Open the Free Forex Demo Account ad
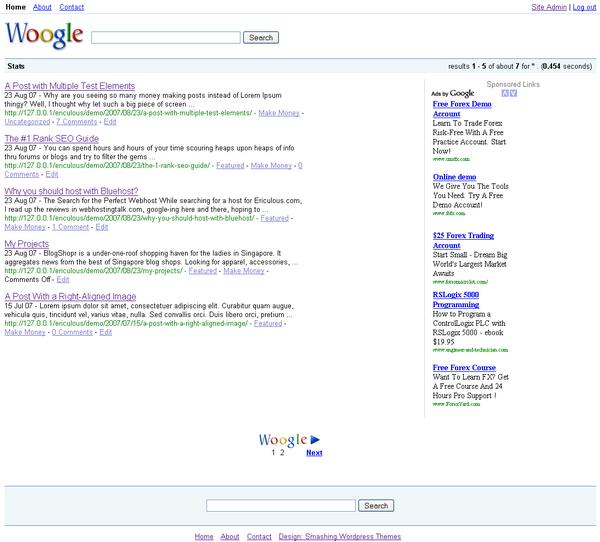This screenshot has width=600, height=542. [x=462, y=109]
